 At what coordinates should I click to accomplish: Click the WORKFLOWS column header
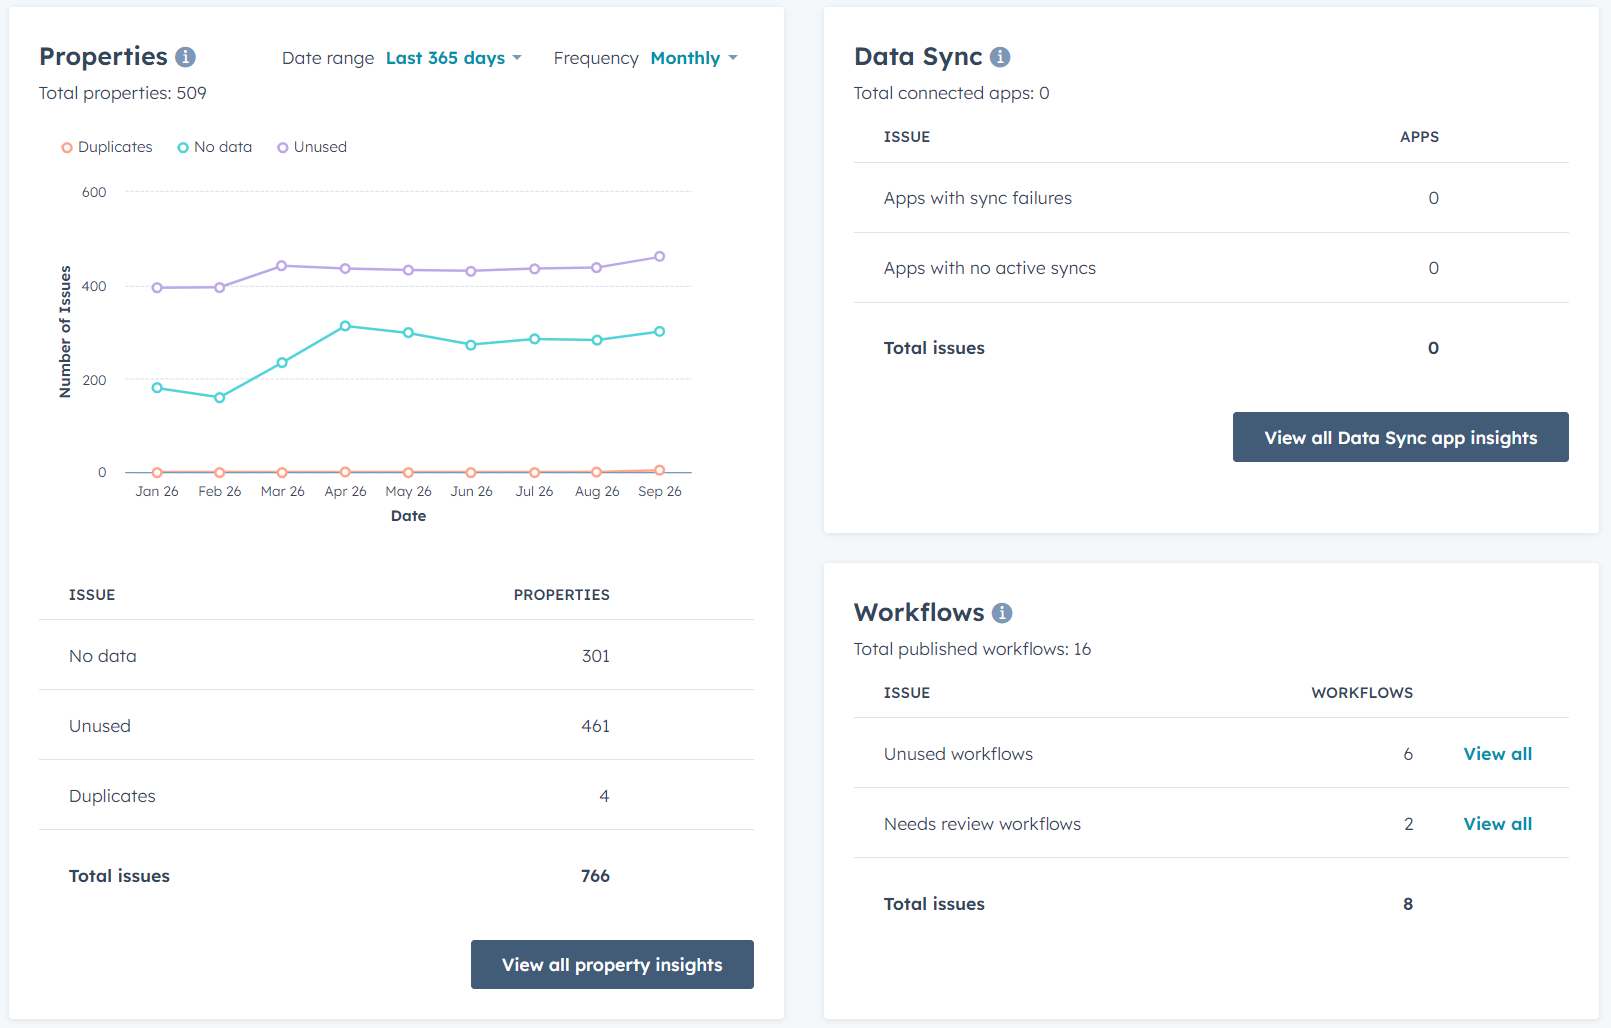click(x=1362, y=693)
